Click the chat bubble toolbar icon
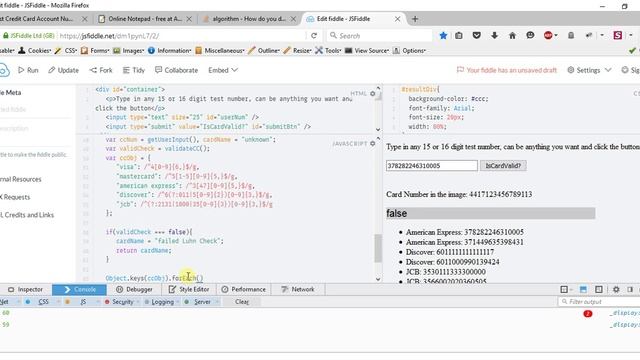Screen dimensions: 640x360 (530, 36)
